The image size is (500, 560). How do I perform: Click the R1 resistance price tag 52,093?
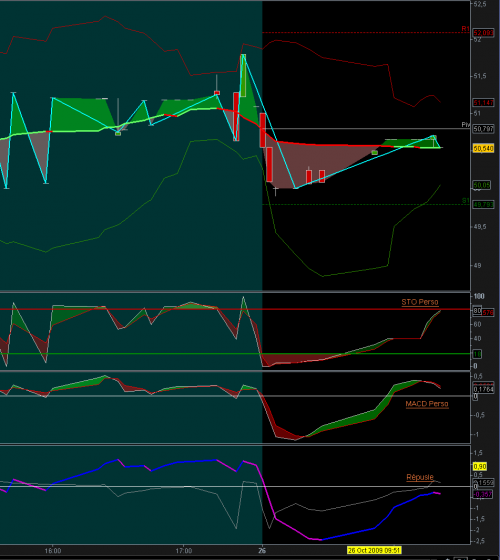tap(484, 33)
